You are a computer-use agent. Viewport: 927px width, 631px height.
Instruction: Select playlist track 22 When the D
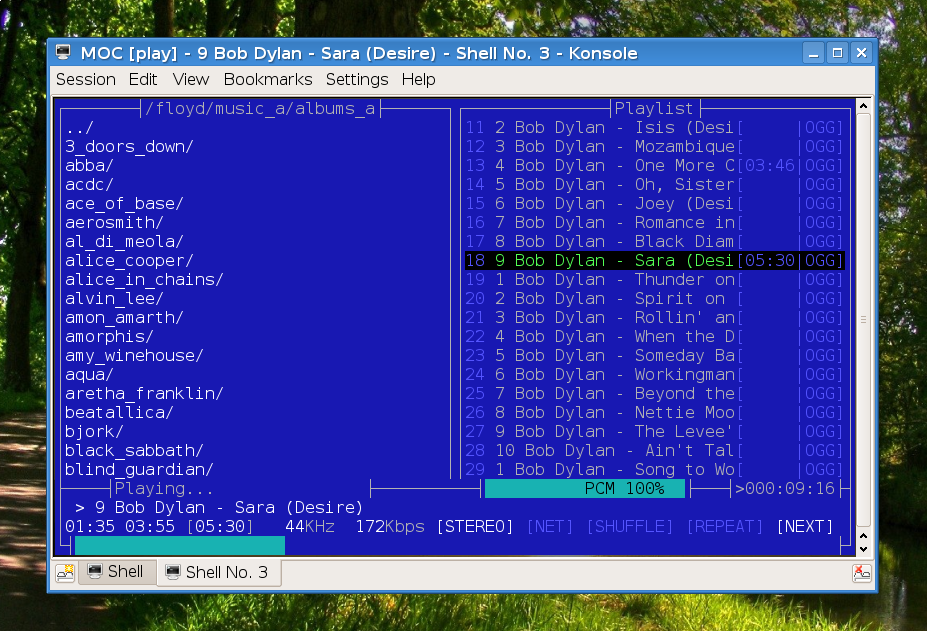[654, 336]
